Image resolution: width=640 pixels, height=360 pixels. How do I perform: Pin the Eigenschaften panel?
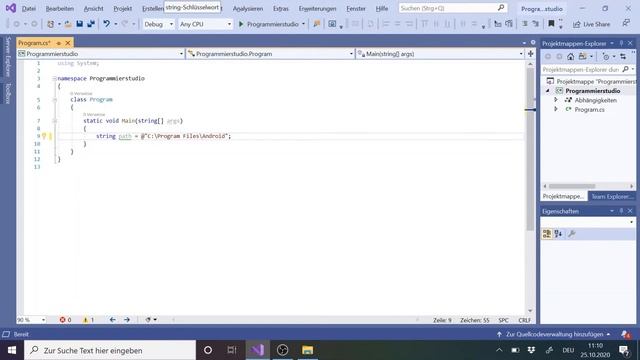621,211
